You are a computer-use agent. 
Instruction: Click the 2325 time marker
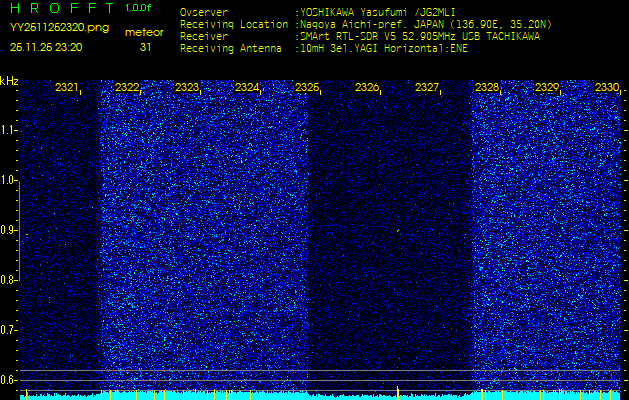point(307,87)
